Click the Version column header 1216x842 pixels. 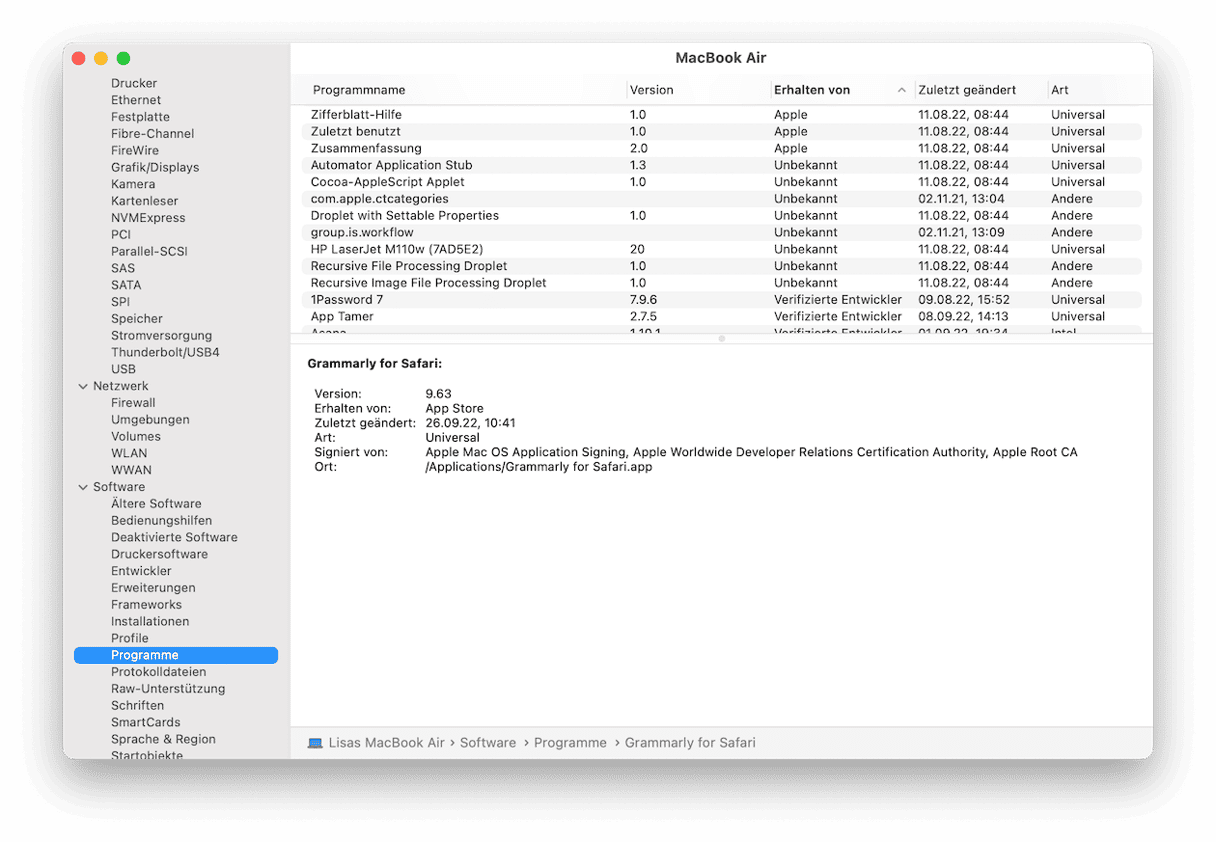652,90
